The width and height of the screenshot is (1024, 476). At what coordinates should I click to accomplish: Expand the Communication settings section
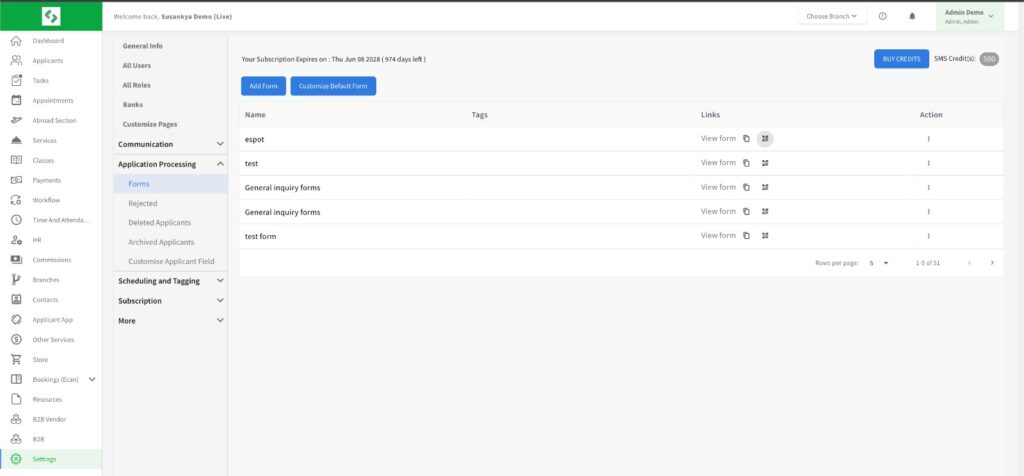pos(171,144)
